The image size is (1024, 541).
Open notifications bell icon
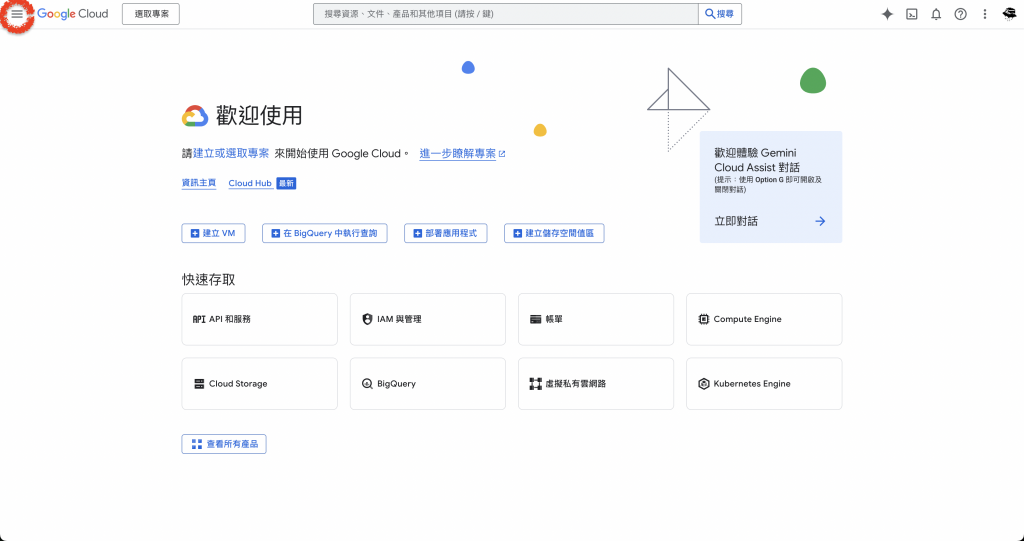point(936,14)
